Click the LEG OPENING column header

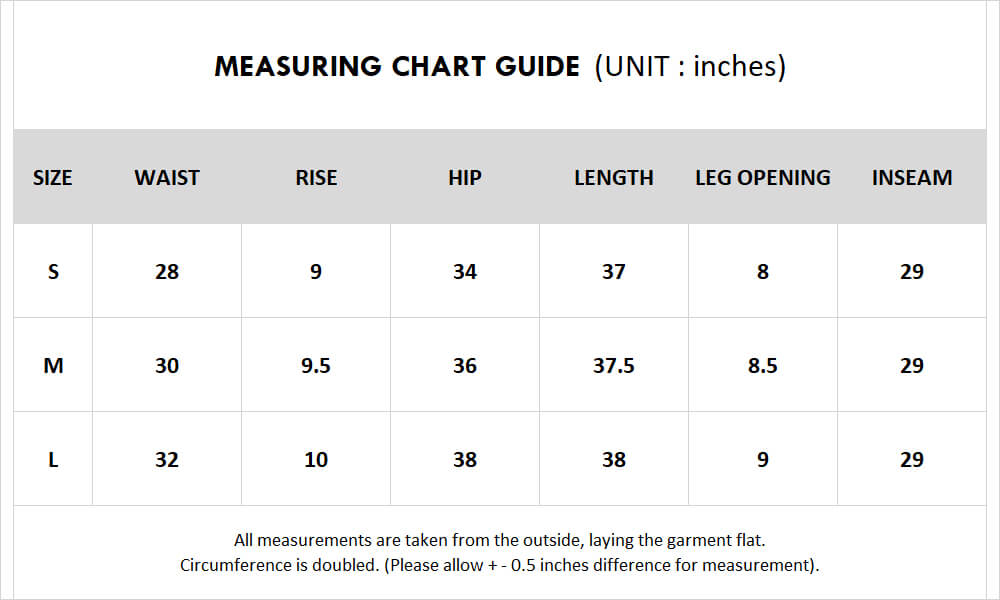tap(763, 177)
